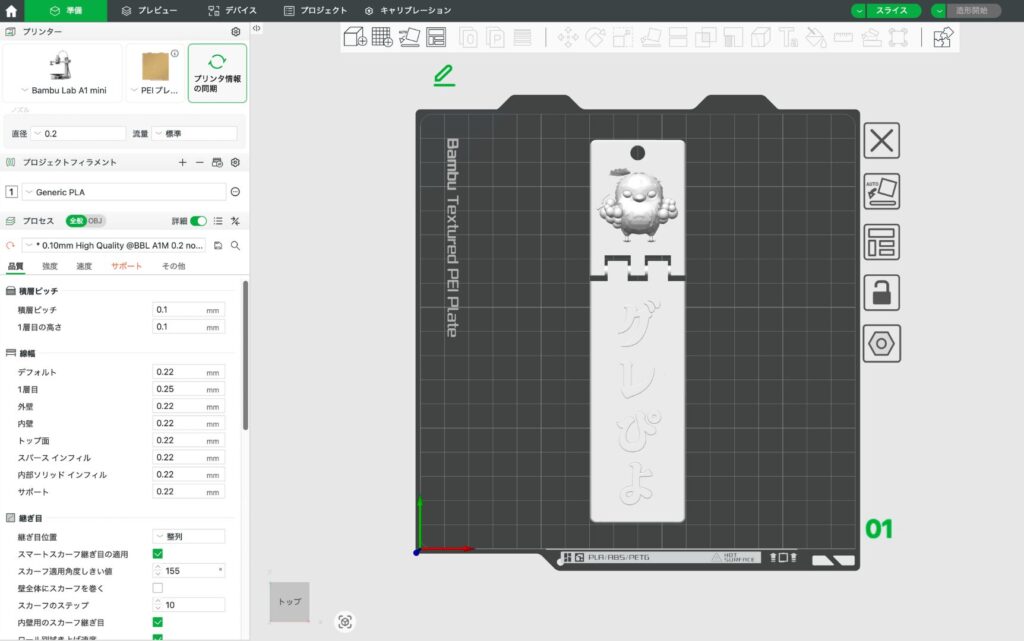Select the その他 process tab
Image resolution: width=1024 pixels, height=641 pixels.
[x=174, y=266]
